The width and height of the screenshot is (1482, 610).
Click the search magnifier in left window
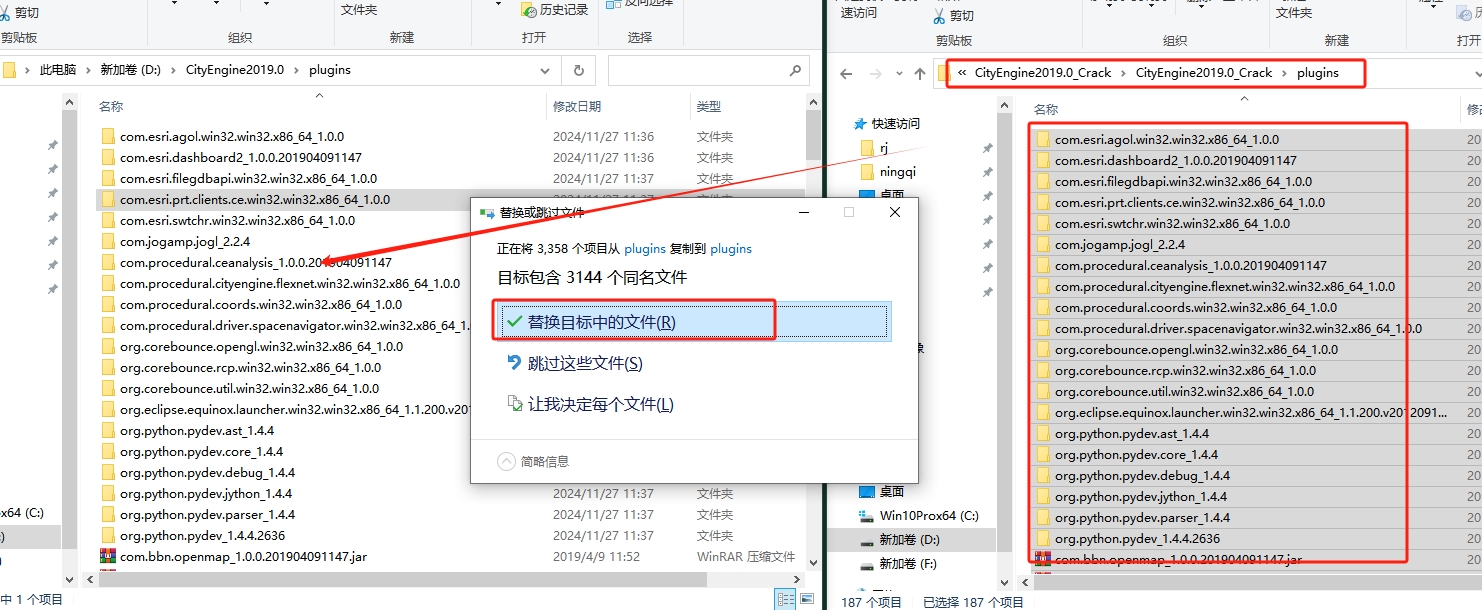coord(795,71)
